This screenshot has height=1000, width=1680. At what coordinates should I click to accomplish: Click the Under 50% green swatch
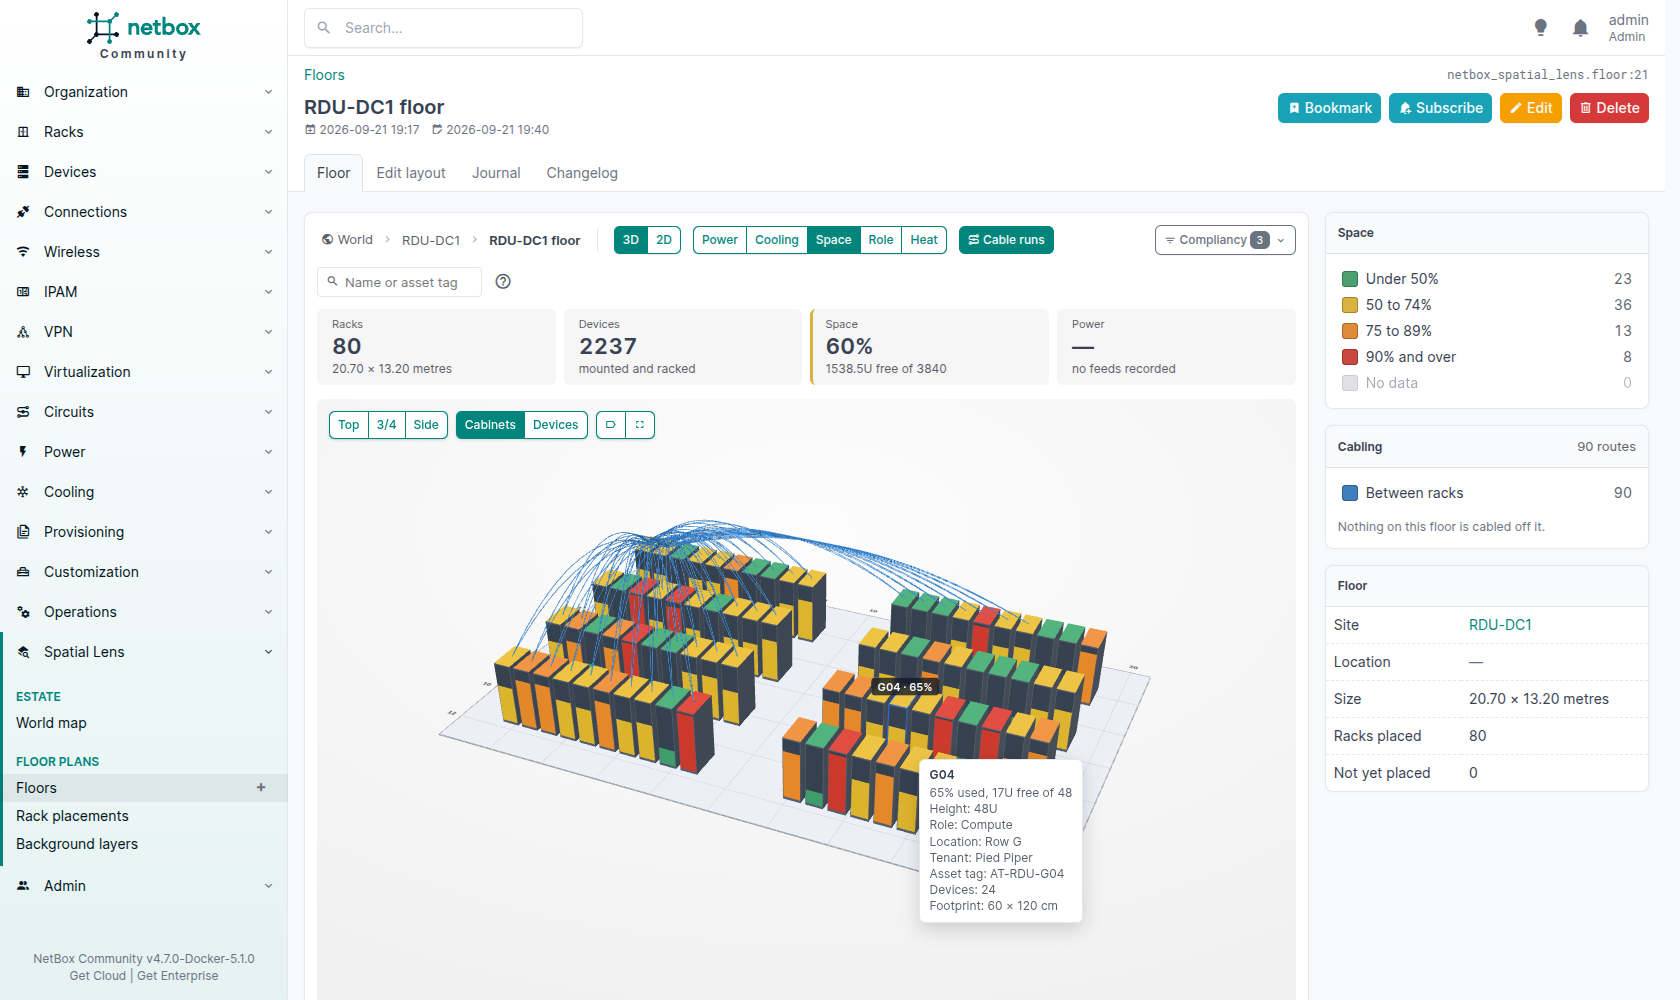coord(1350,279)
